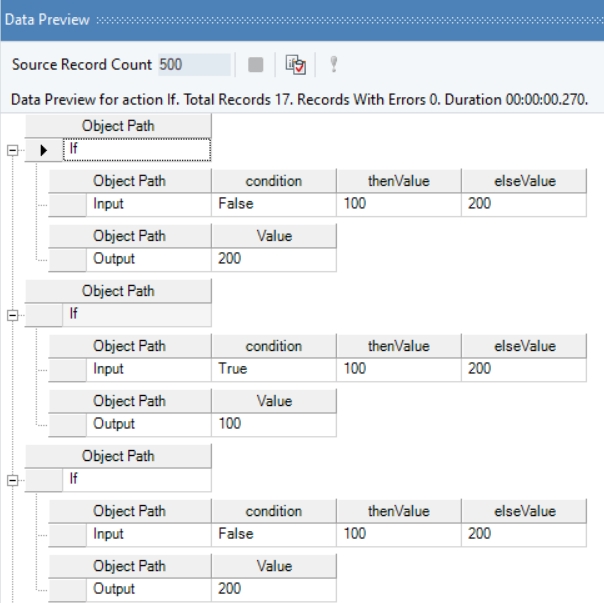Click the thenValue header in third record

(x=398, y=511)
